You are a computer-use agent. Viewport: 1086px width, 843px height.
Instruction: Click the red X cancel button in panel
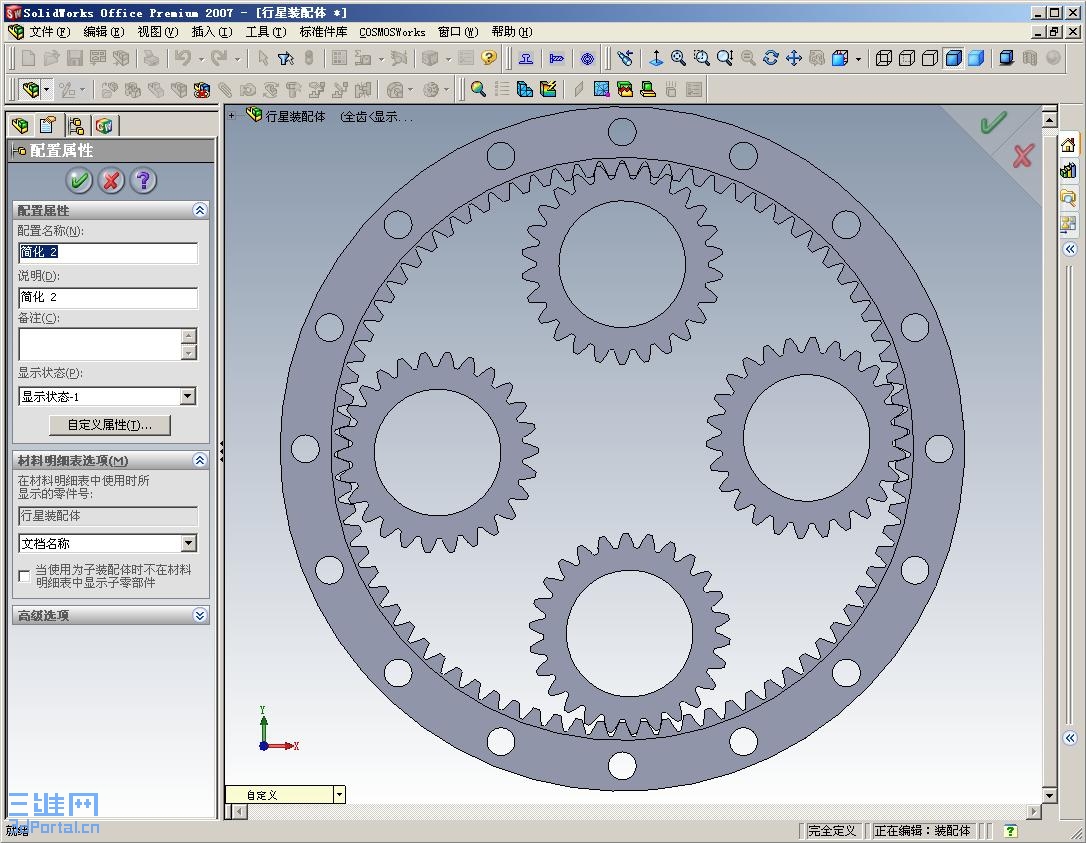click(111, 181)
